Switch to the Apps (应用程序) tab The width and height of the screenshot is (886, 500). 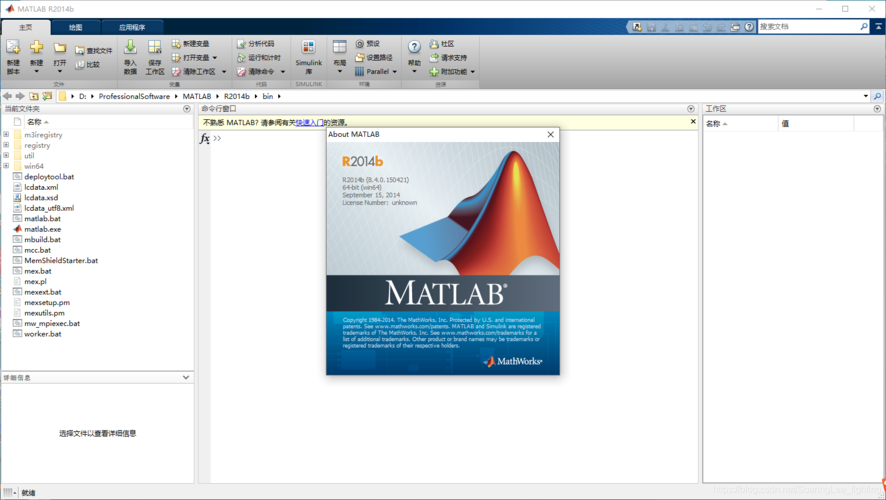point(131,27)
